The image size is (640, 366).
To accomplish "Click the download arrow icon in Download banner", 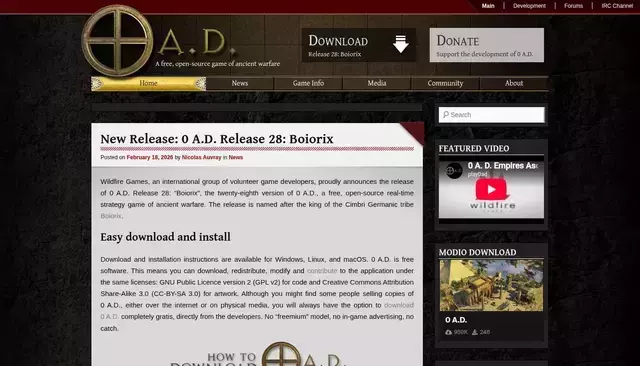I will tap(400, 44).
